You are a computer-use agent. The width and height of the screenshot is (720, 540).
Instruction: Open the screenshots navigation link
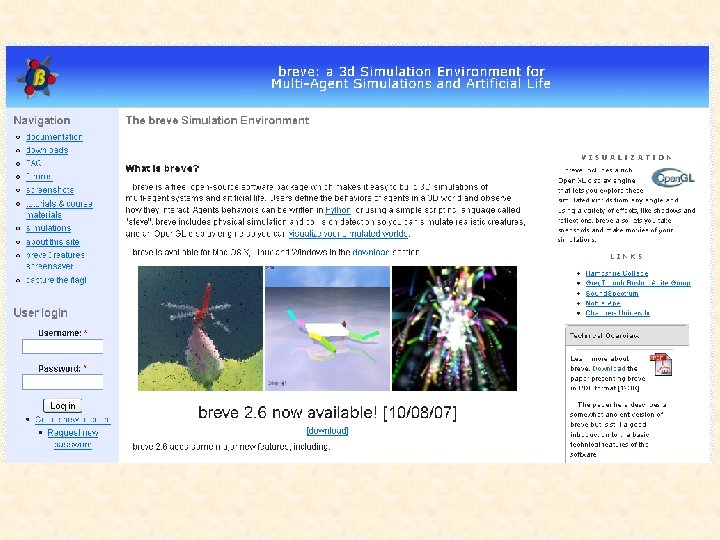50,190
